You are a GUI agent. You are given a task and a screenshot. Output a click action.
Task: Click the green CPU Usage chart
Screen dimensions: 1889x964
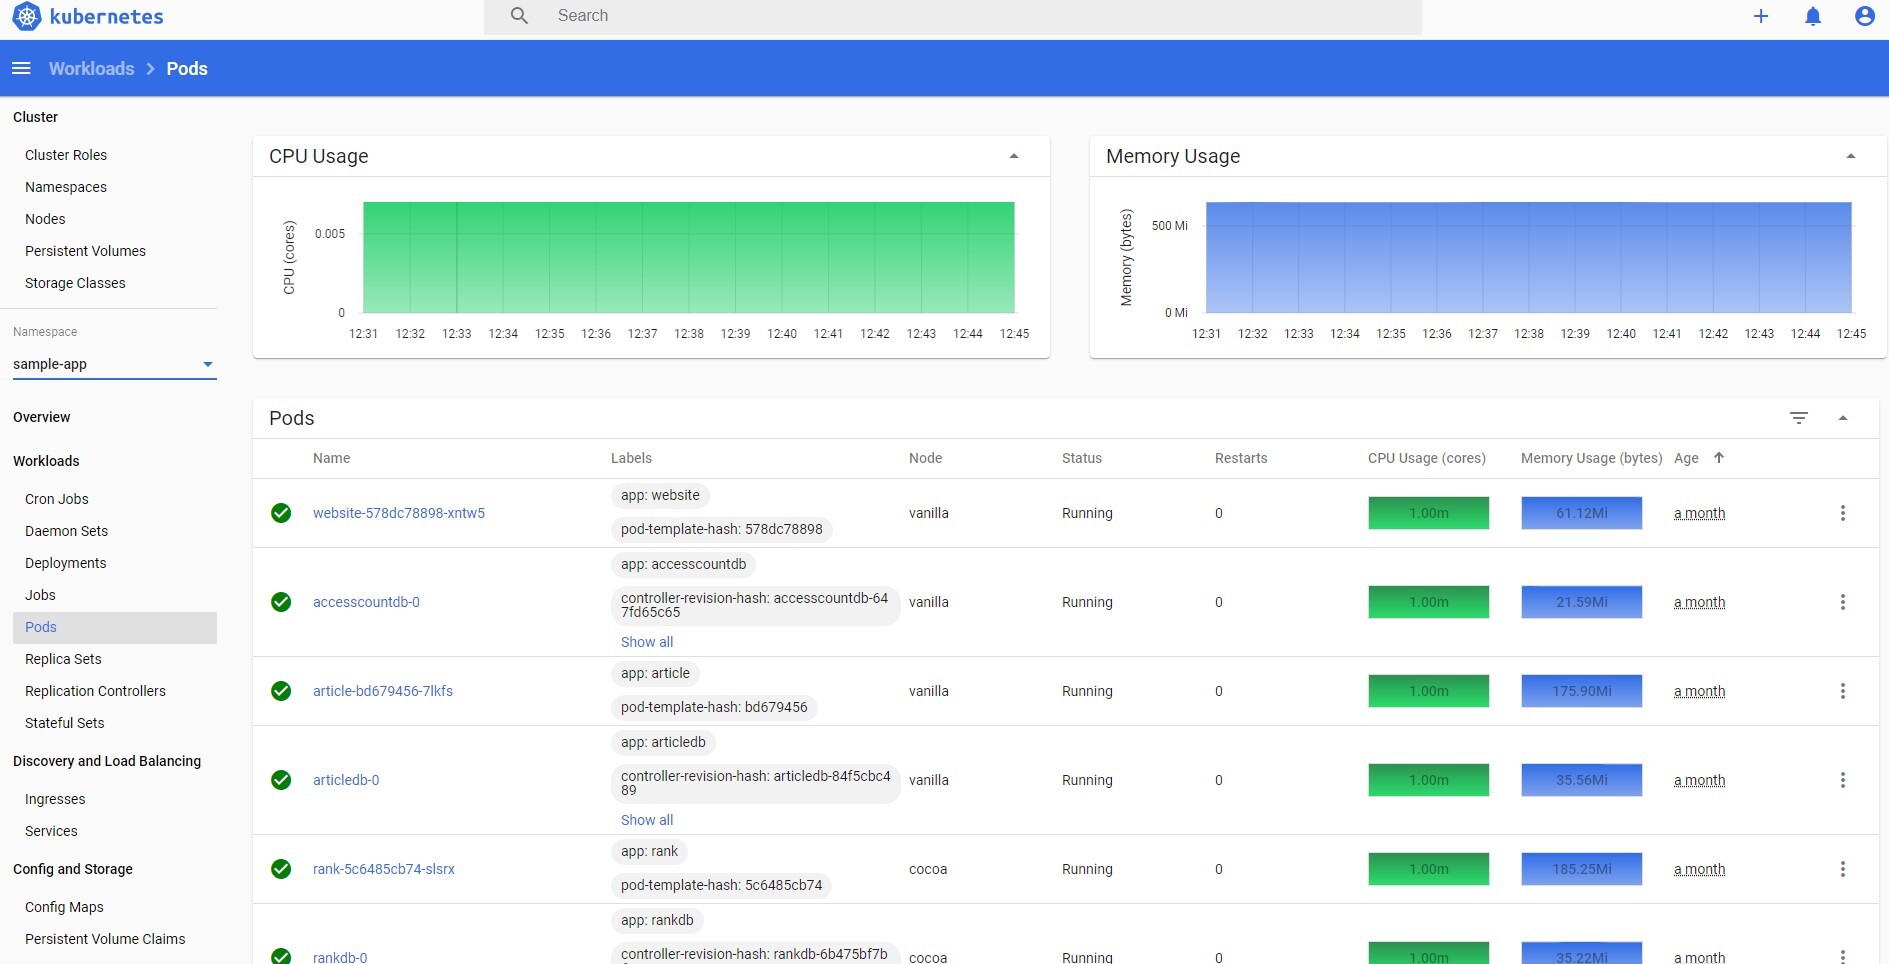(689, 257)
